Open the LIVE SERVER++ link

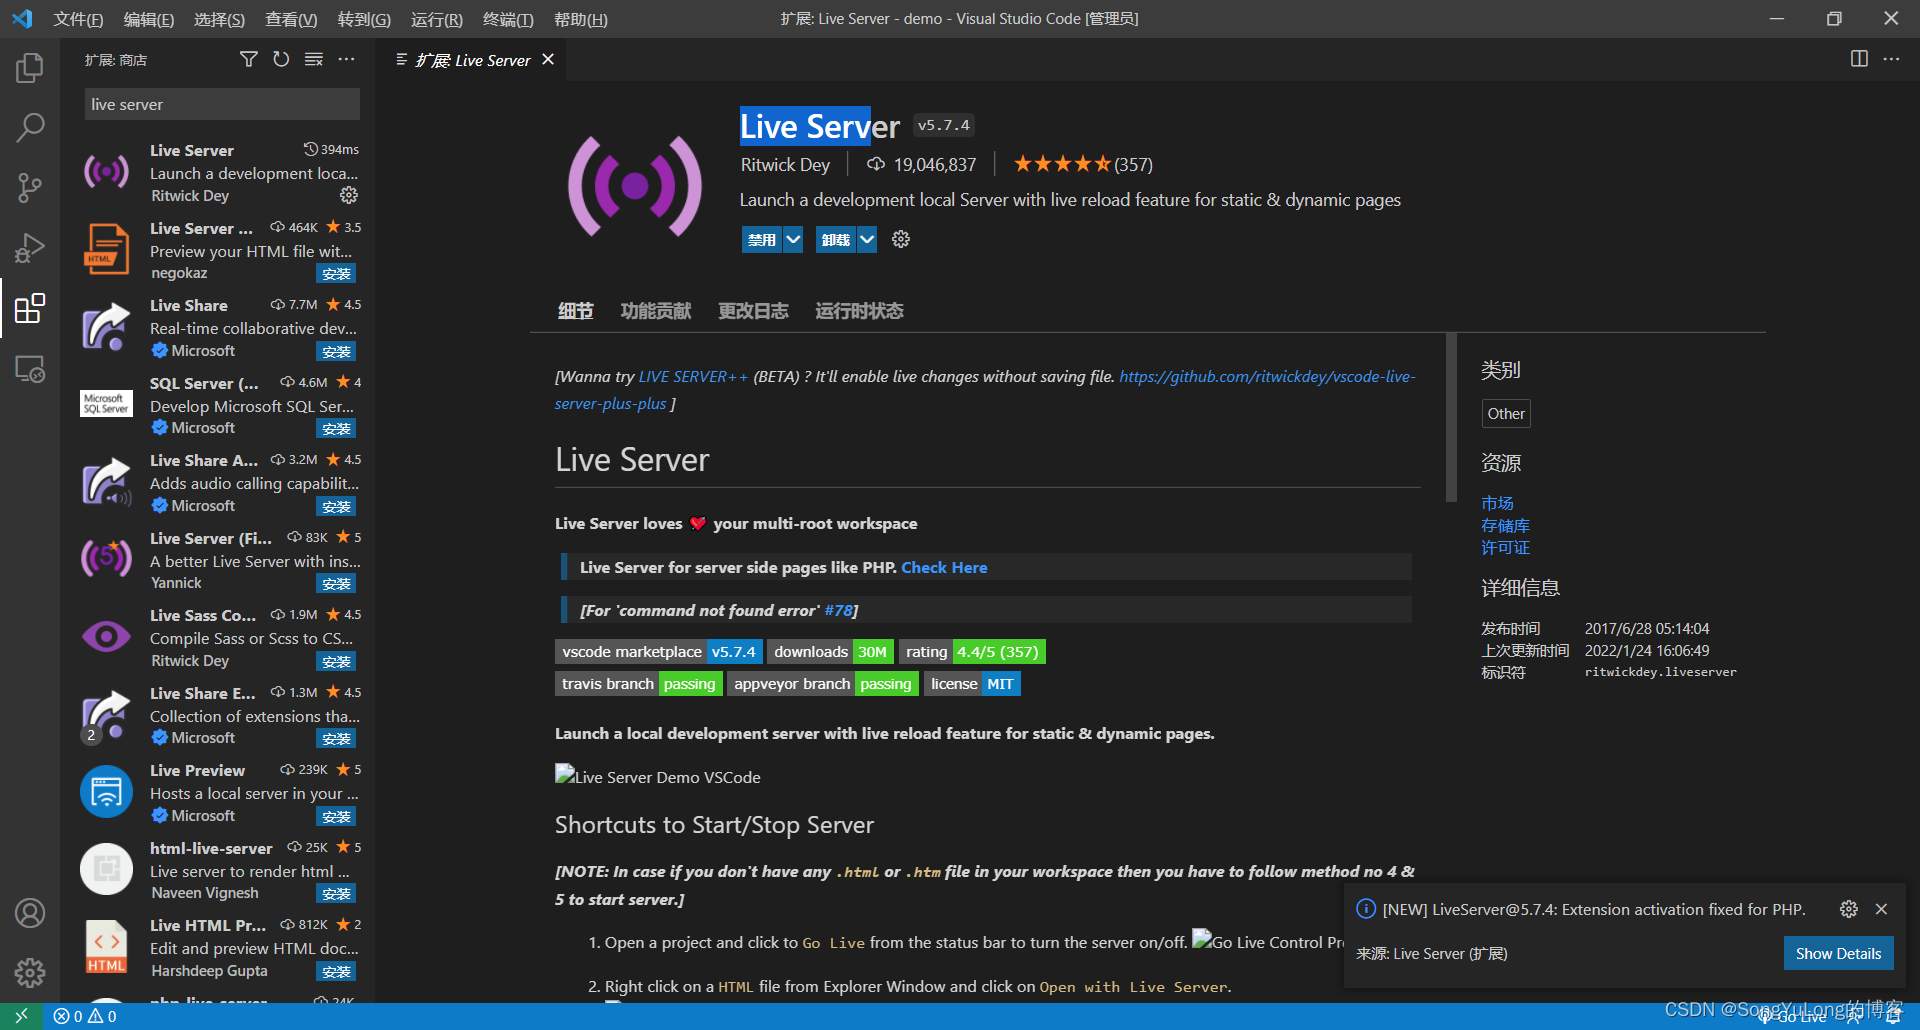tap(693, 377)
